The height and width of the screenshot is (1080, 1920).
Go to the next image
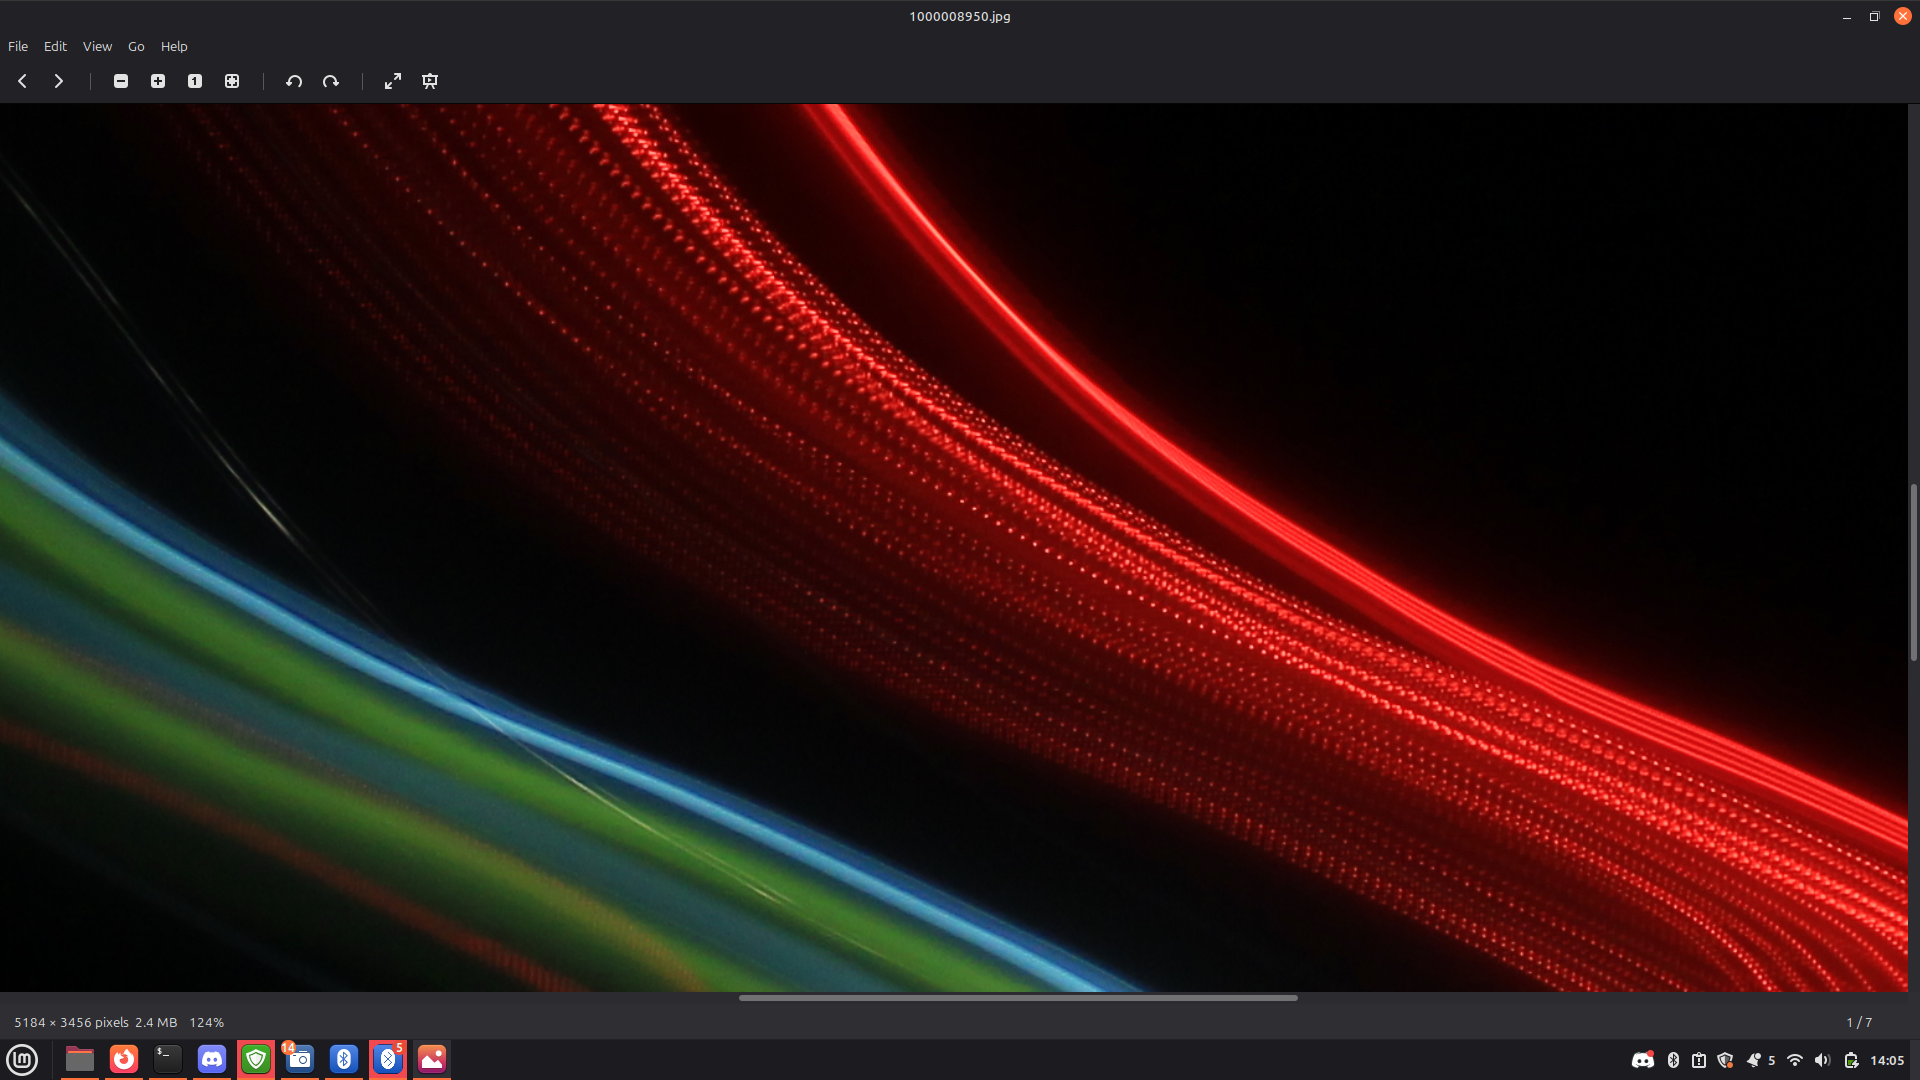point(59,81)
